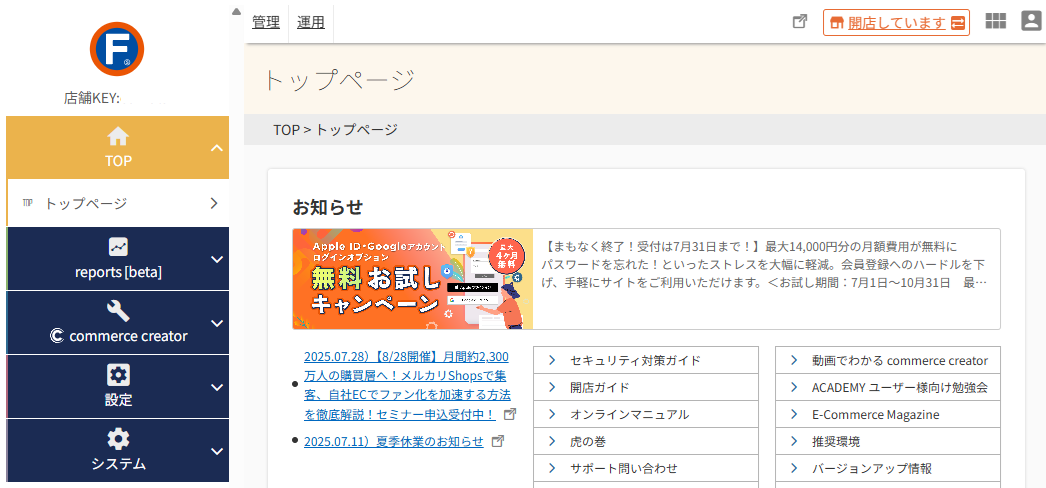Click the campaign announcement text 【まもなく終了!…
This screenshot has height=488, width=1046.
point(764,265)
